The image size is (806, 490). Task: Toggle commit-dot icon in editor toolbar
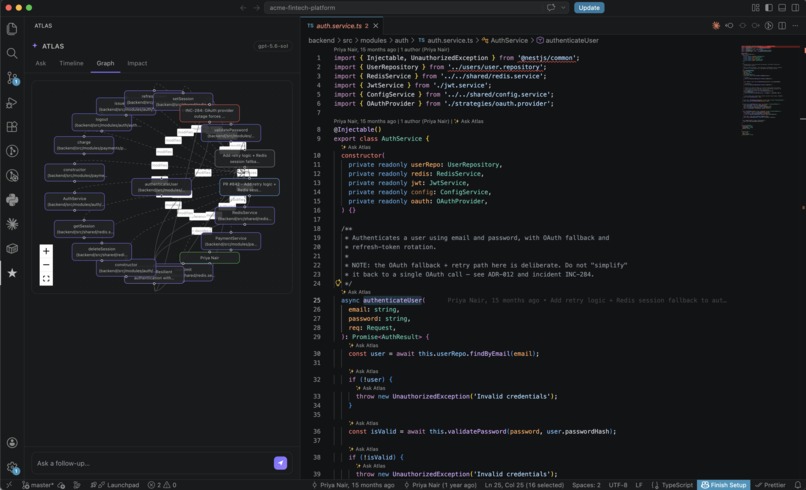pos(742,26)
